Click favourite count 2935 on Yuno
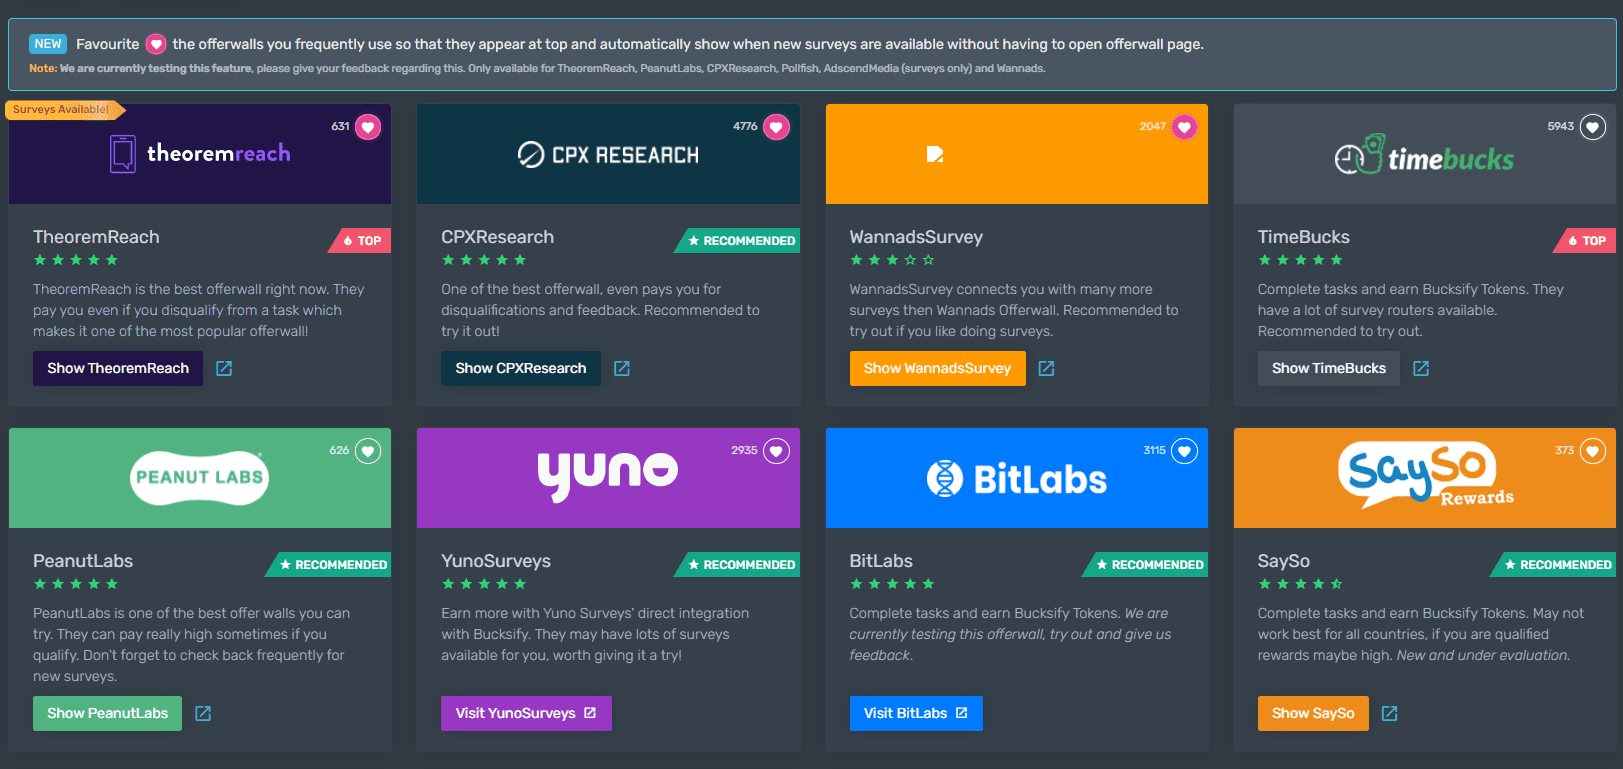This screenshot has width=1623, height=769. coord(744,450)
